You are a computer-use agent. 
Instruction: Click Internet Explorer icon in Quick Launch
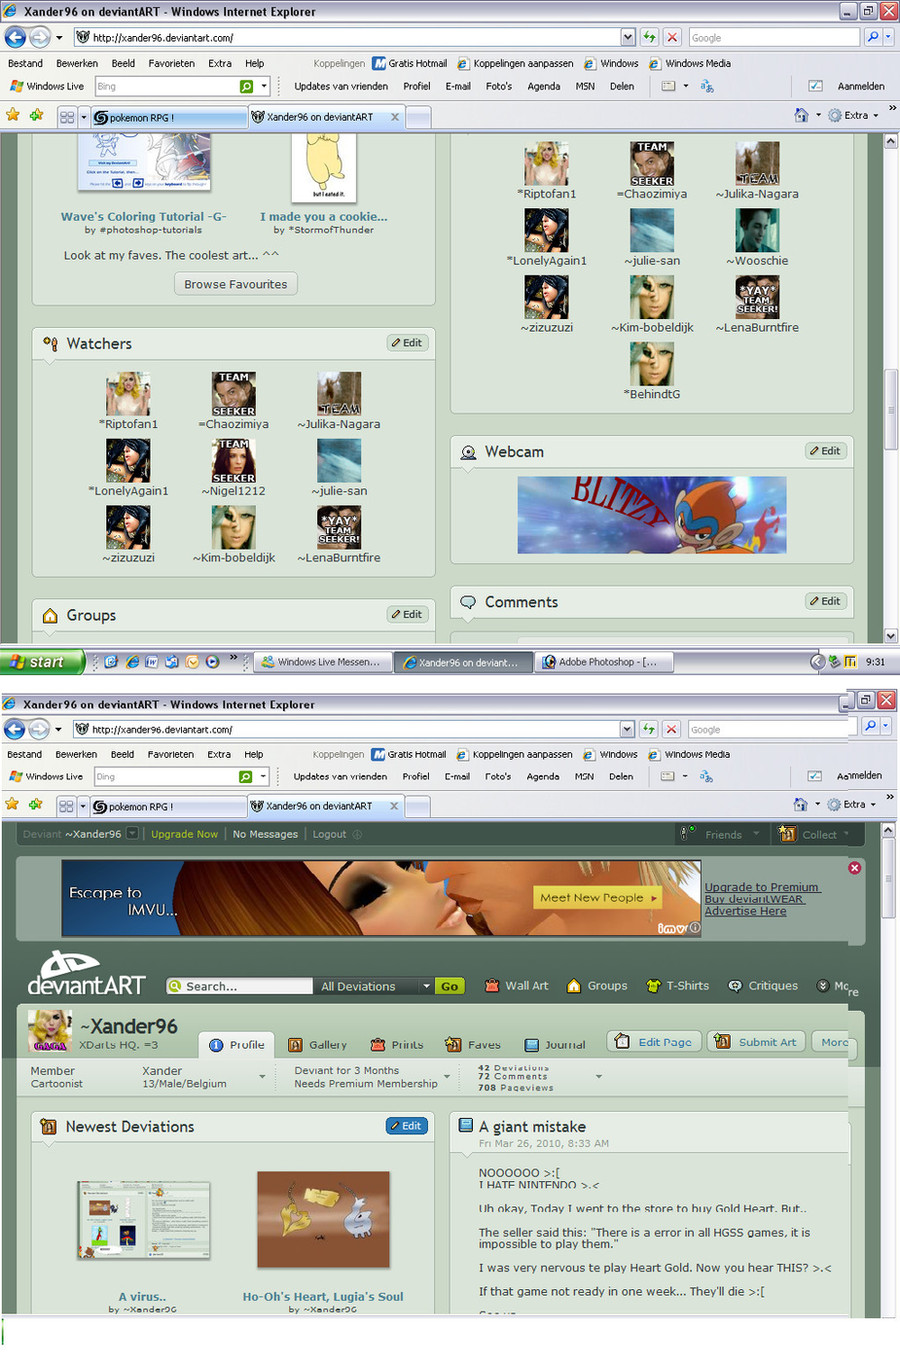132,661
